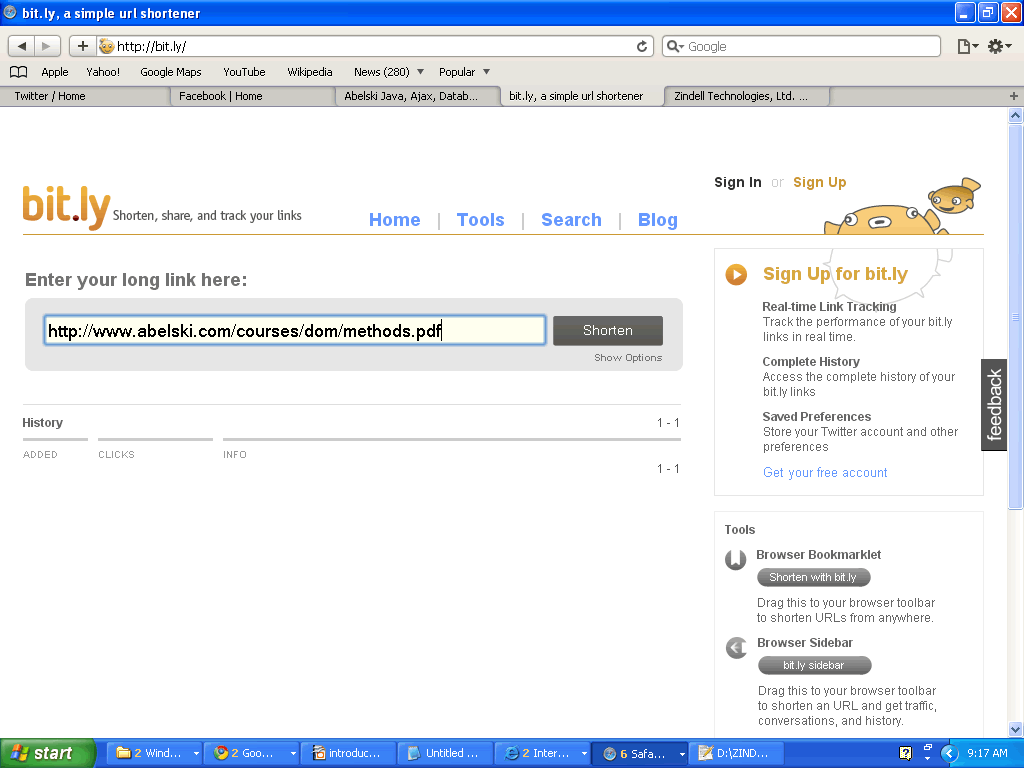Open the Home navigation link
This screenshot has width=1024, height=768.
(x=394, y=220)
